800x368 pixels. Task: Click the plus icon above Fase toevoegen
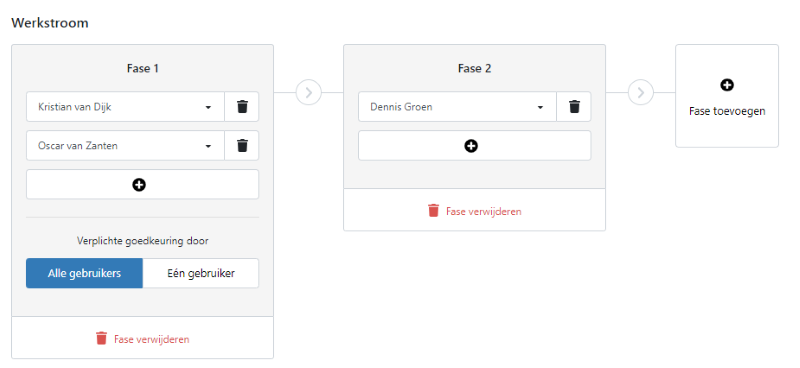click(x=727, y=85)
